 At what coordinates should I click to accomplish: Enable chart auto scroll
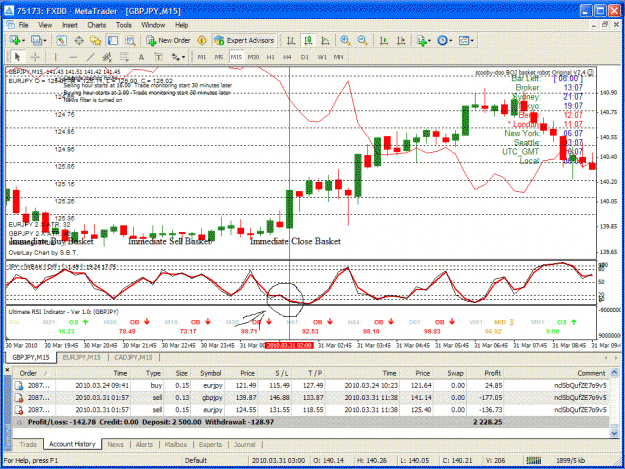point(384,40)
